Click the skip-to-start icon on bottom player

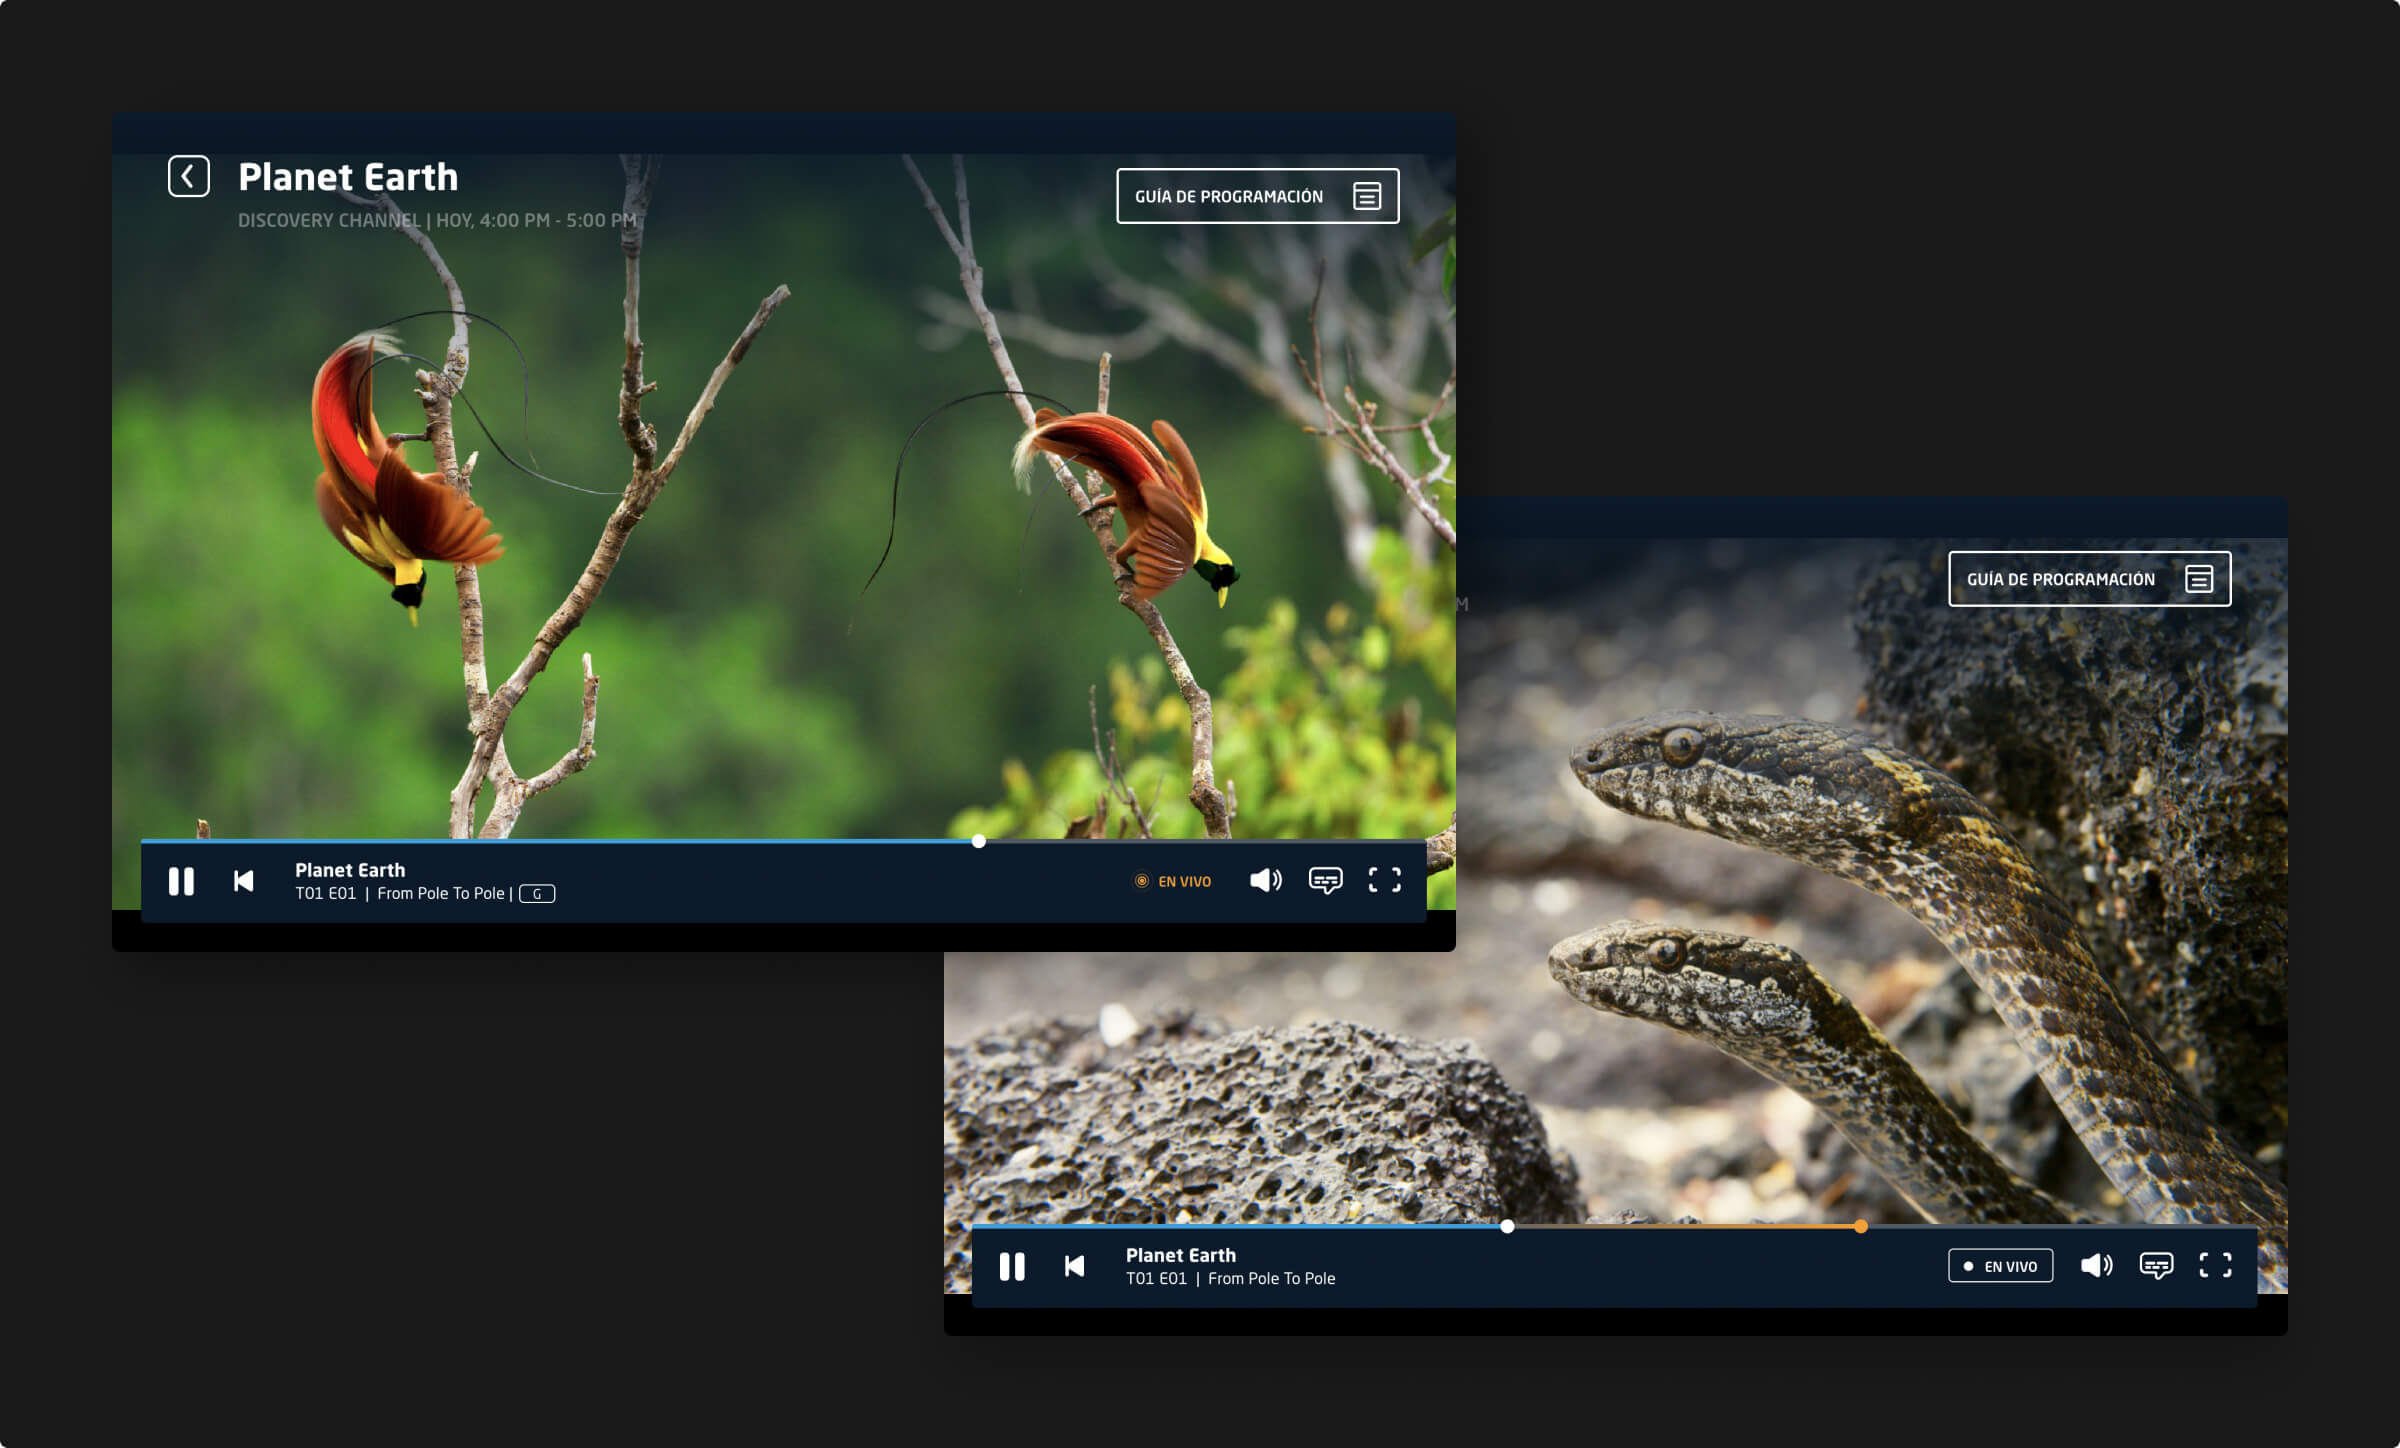pyautogui.click(x=1074, y=1266)
